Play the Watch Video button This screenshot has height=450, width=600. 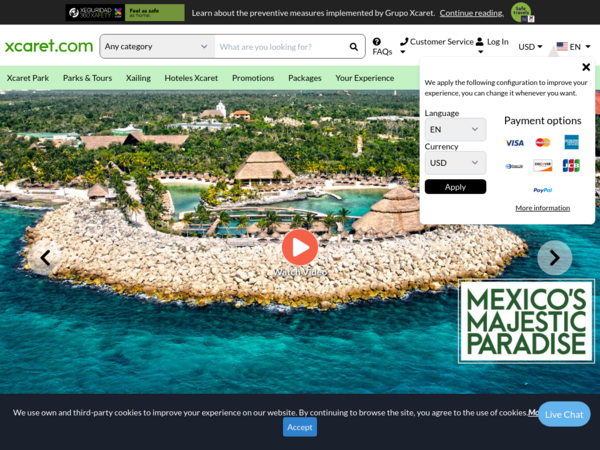[x=300, y=247]
